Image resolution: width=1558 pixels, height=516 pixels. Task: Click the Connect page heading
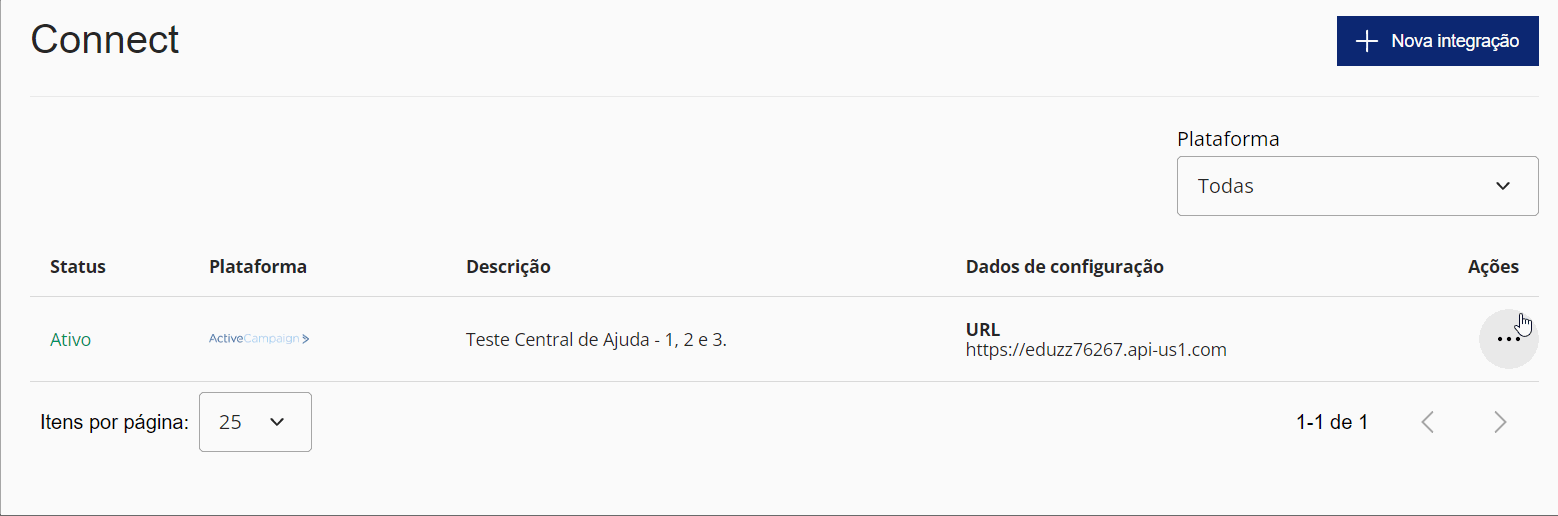[x=105, y=40]
